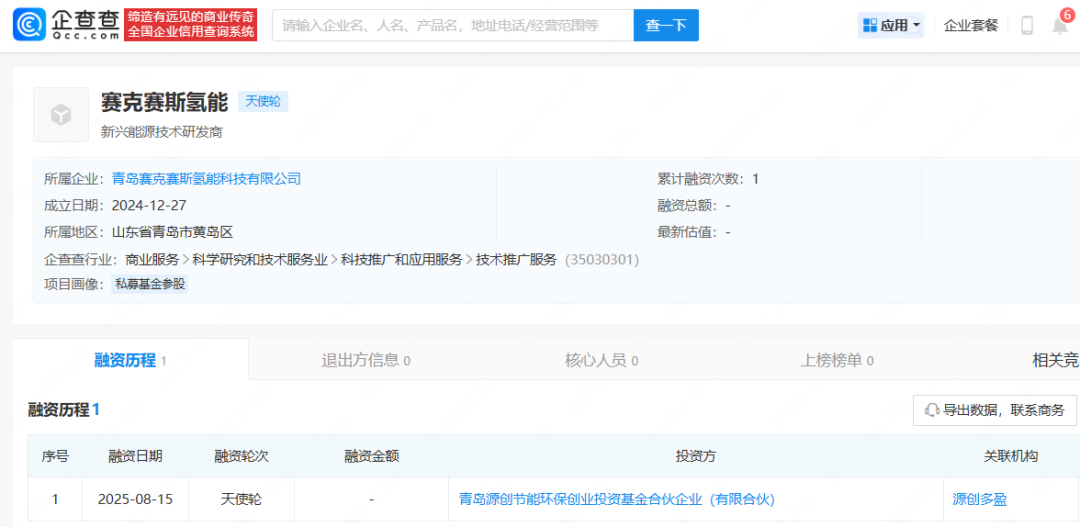Image resolution: width=1080 pixels, height=527 pixels.
Task: Click the industry code 35030301
Action: 602,260
